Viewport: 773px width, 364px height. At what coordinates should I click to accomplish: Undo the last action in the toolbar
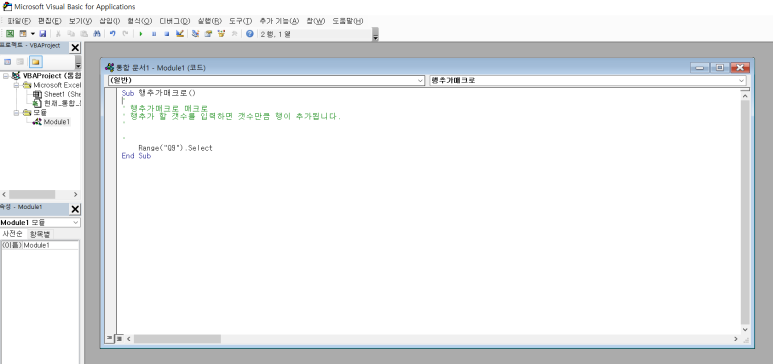click(112, 34)
